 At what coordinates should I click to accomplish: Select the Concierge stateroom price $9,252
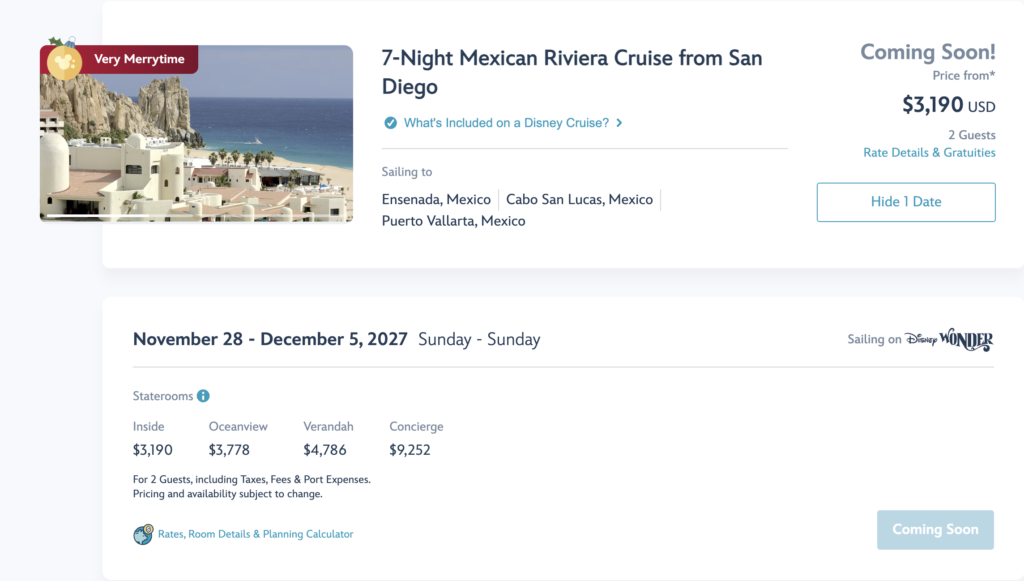pos(409,450)
